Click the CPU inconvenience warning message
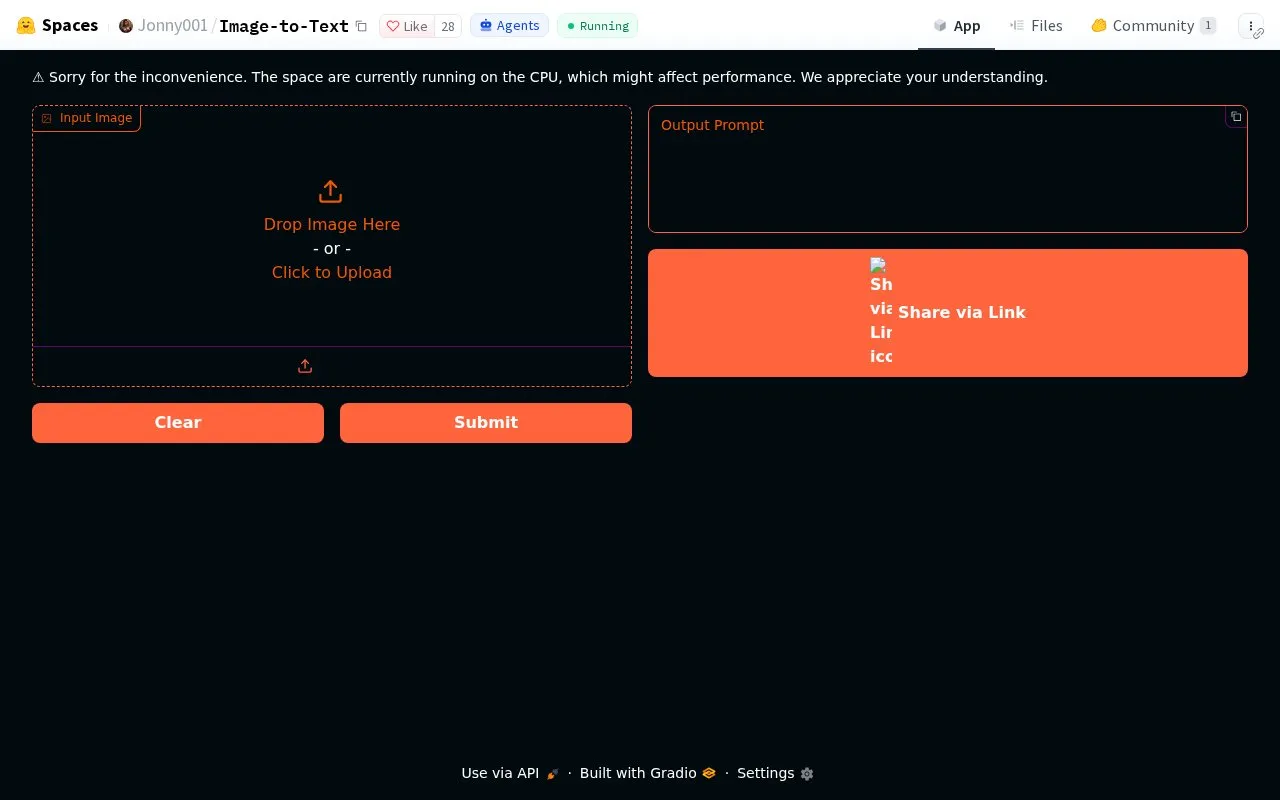 pyautogui.click(x=540, y=77)
